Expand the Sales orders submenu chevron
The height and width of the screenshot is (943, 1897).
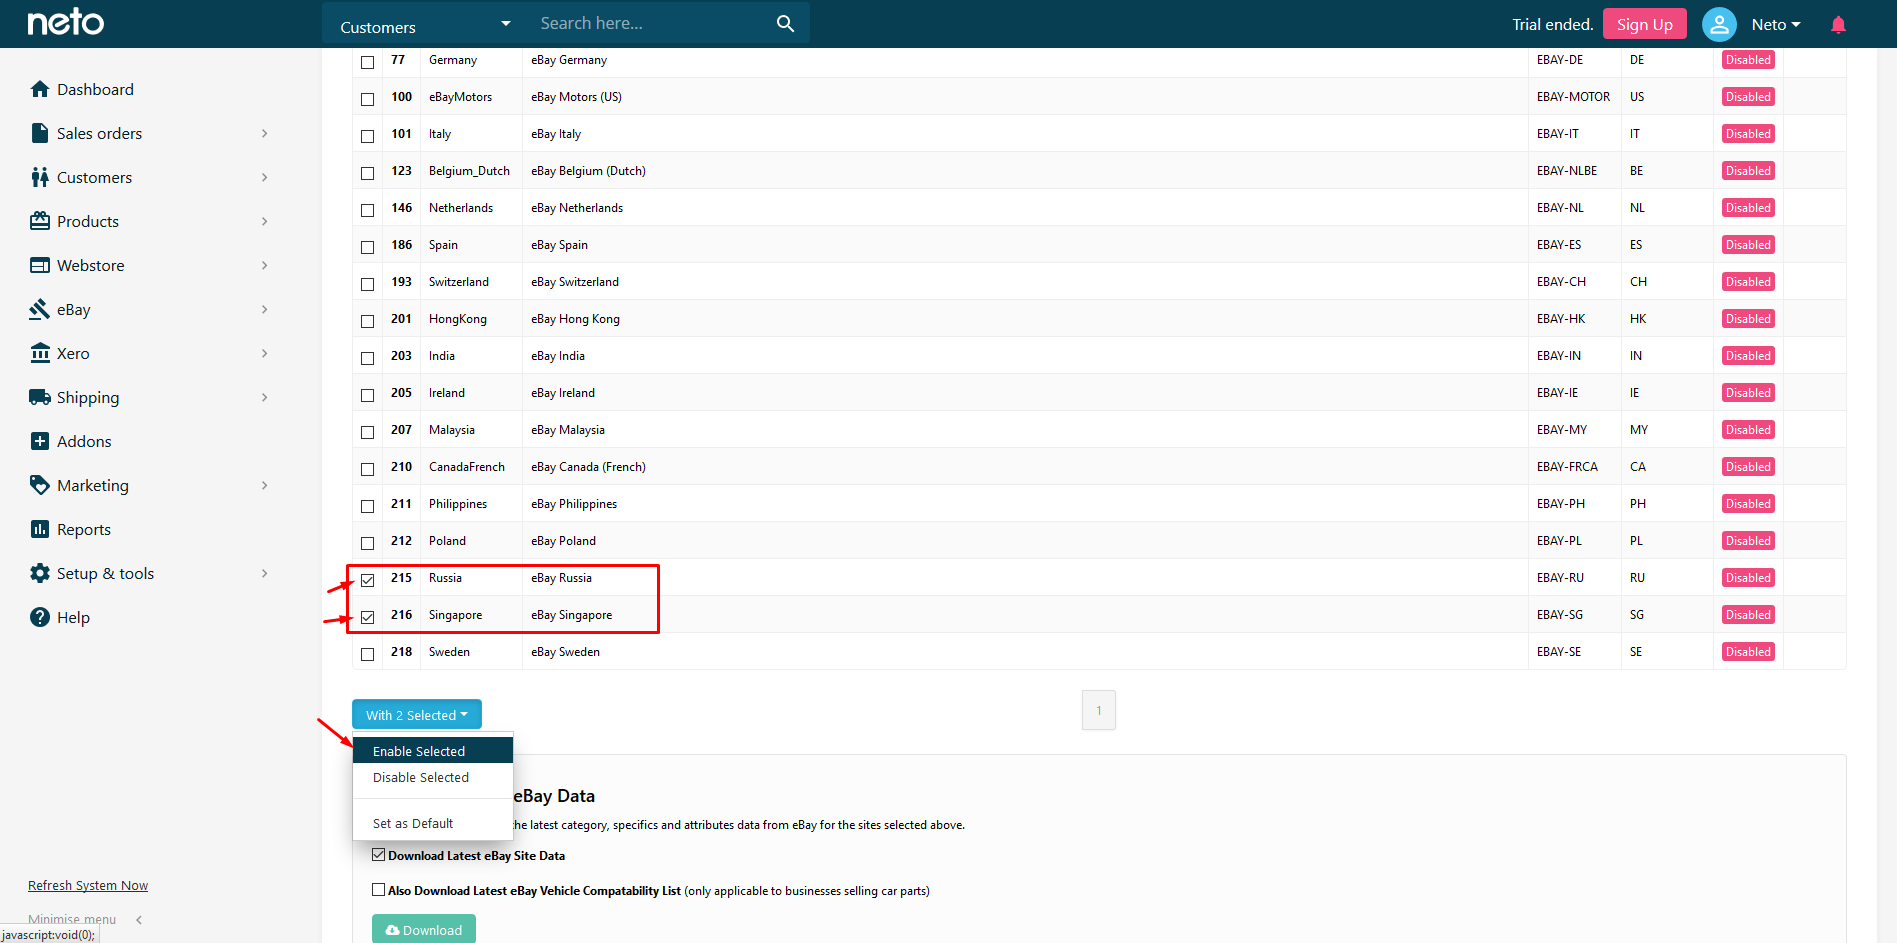265,133
